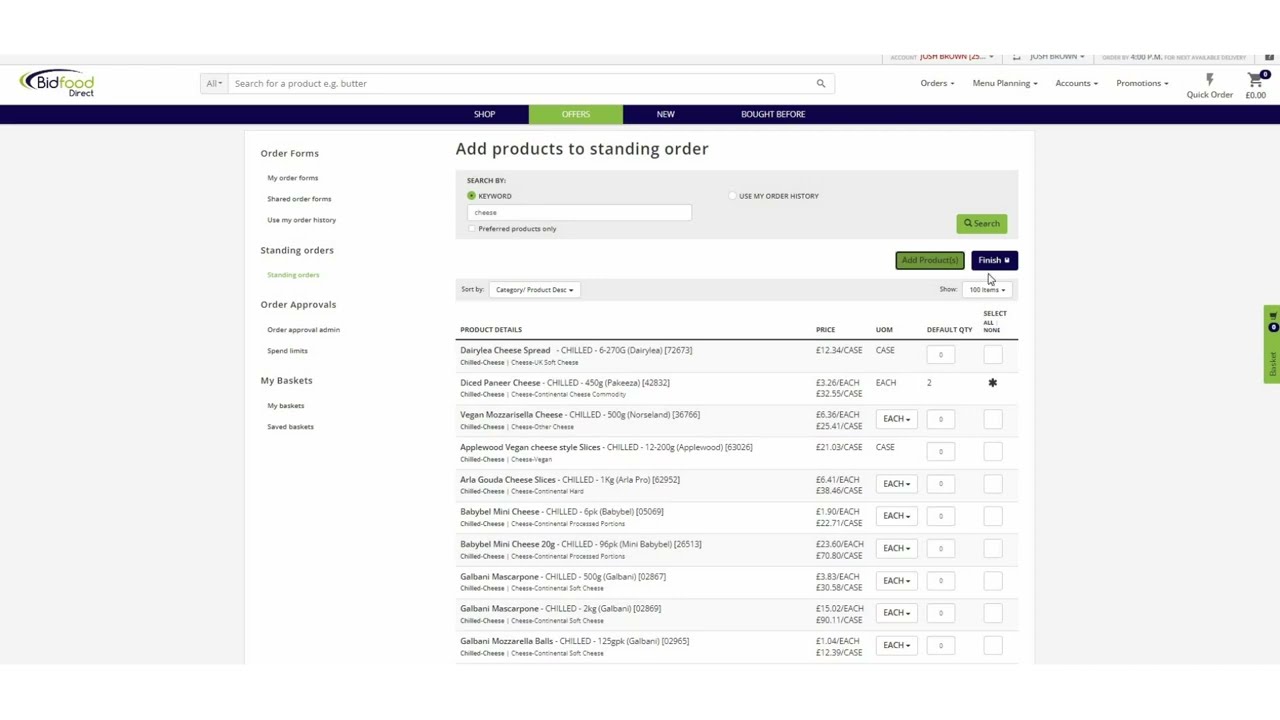Open Galbani Mozzarella Balls product name

(506, 641)
